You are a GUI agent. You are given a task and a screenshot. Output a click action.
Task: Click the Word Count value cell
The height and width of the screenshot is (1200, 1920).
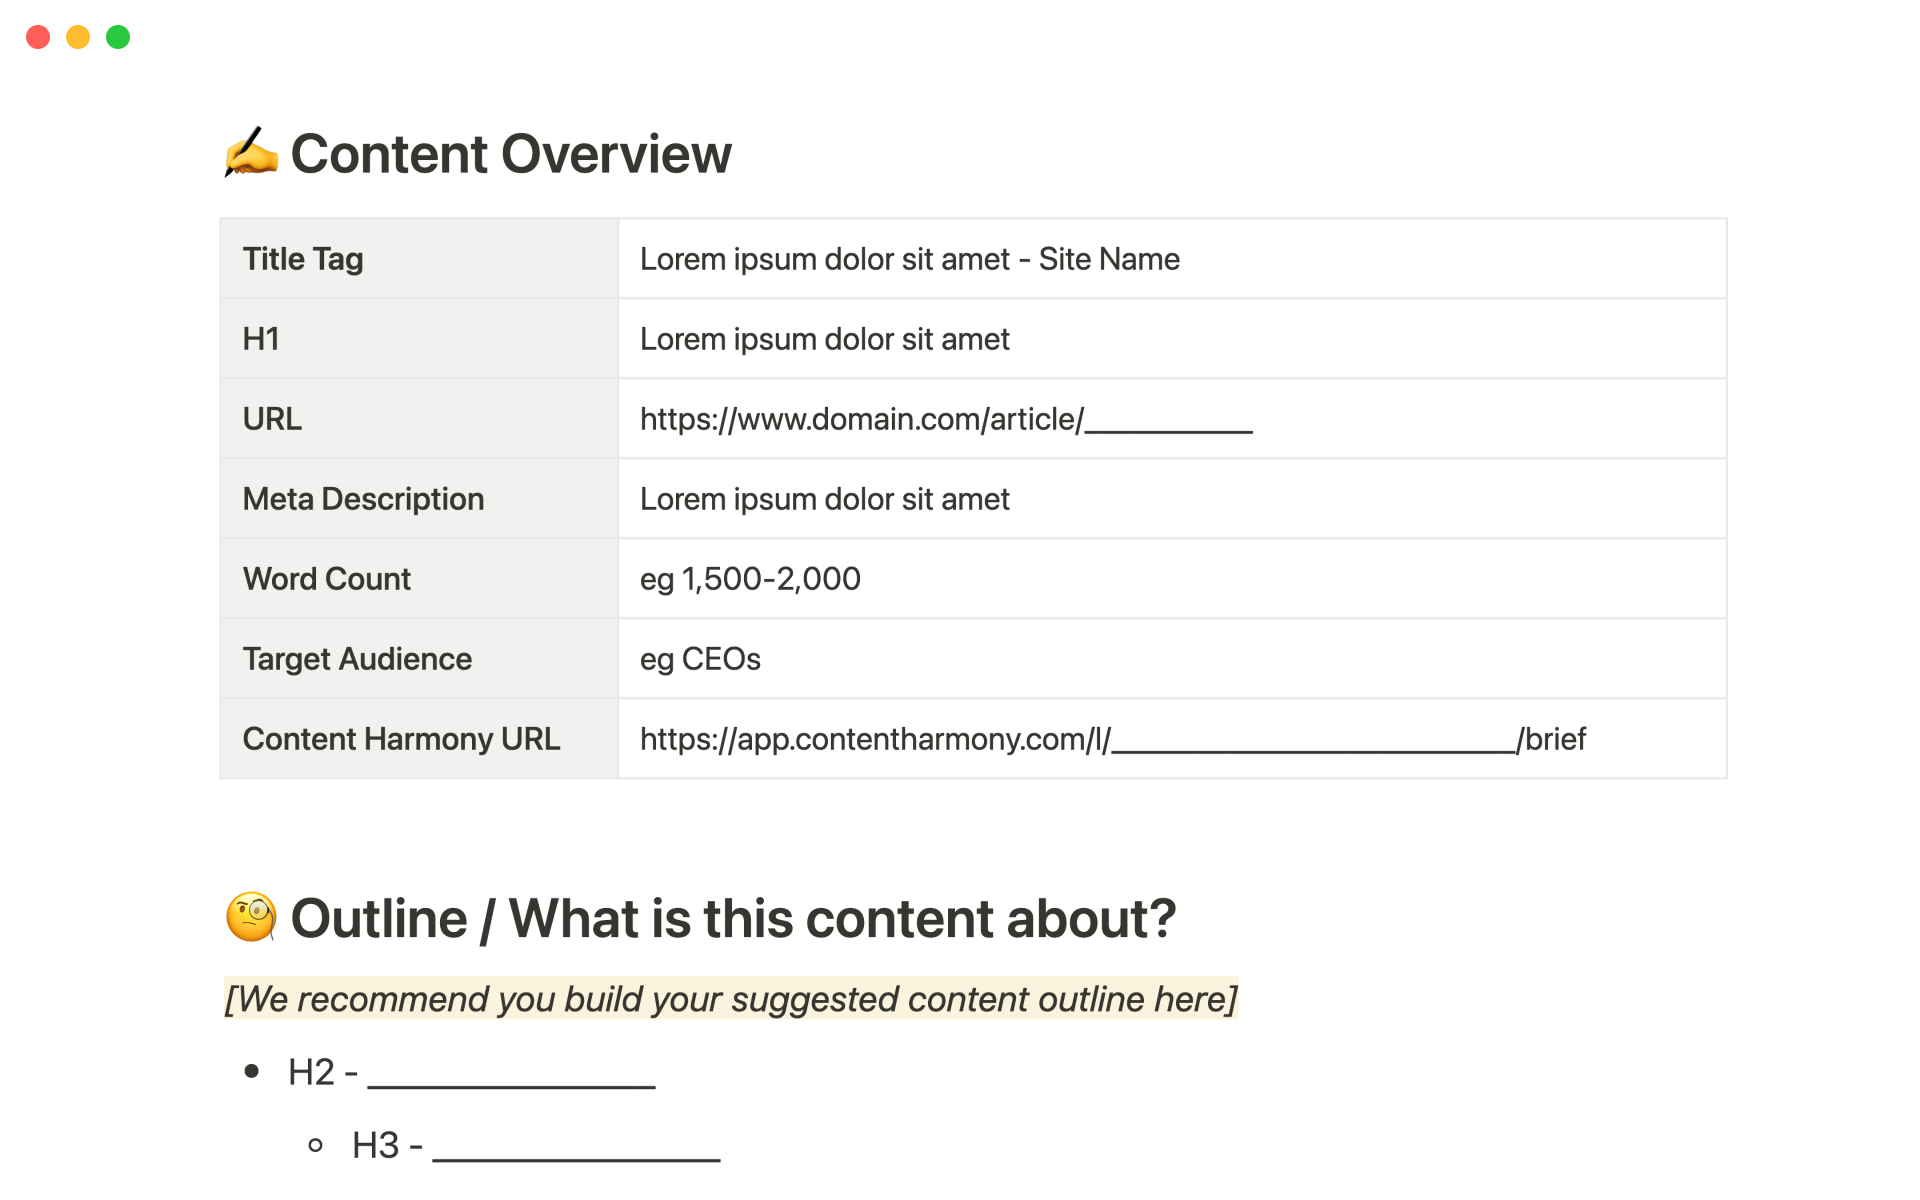click(750, 579)
